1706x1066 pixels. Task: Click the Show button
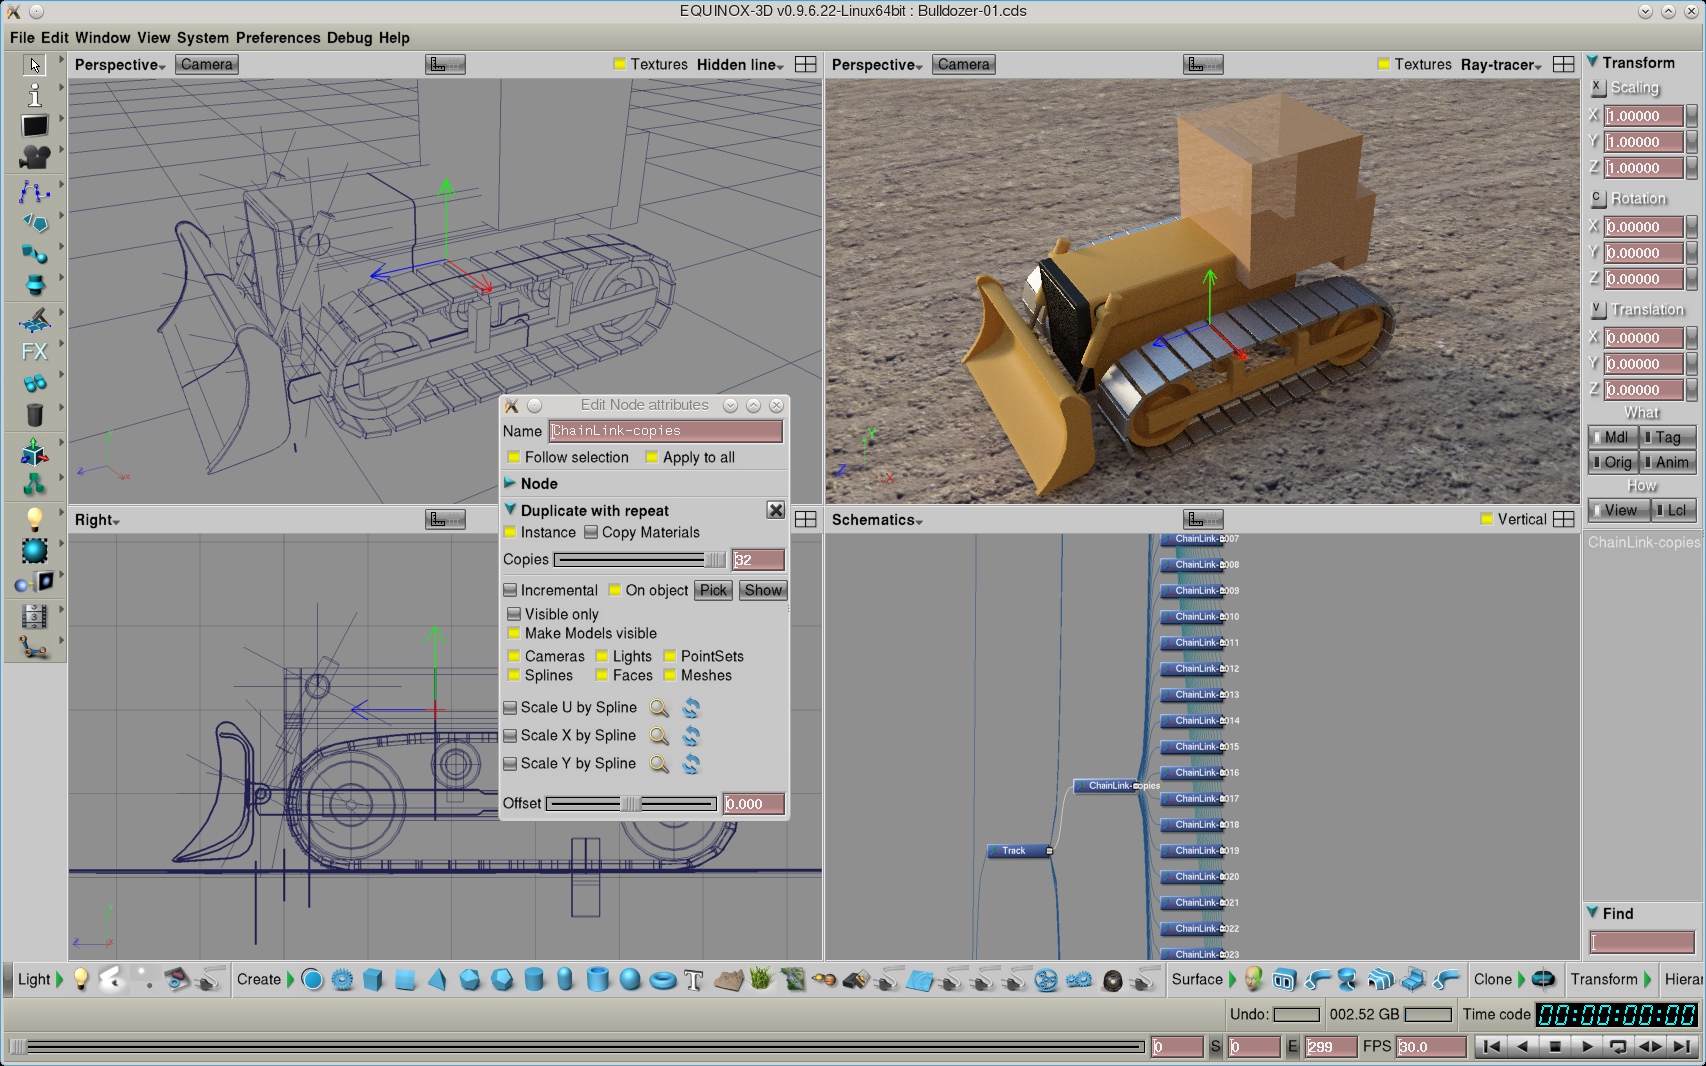[763, 590]
